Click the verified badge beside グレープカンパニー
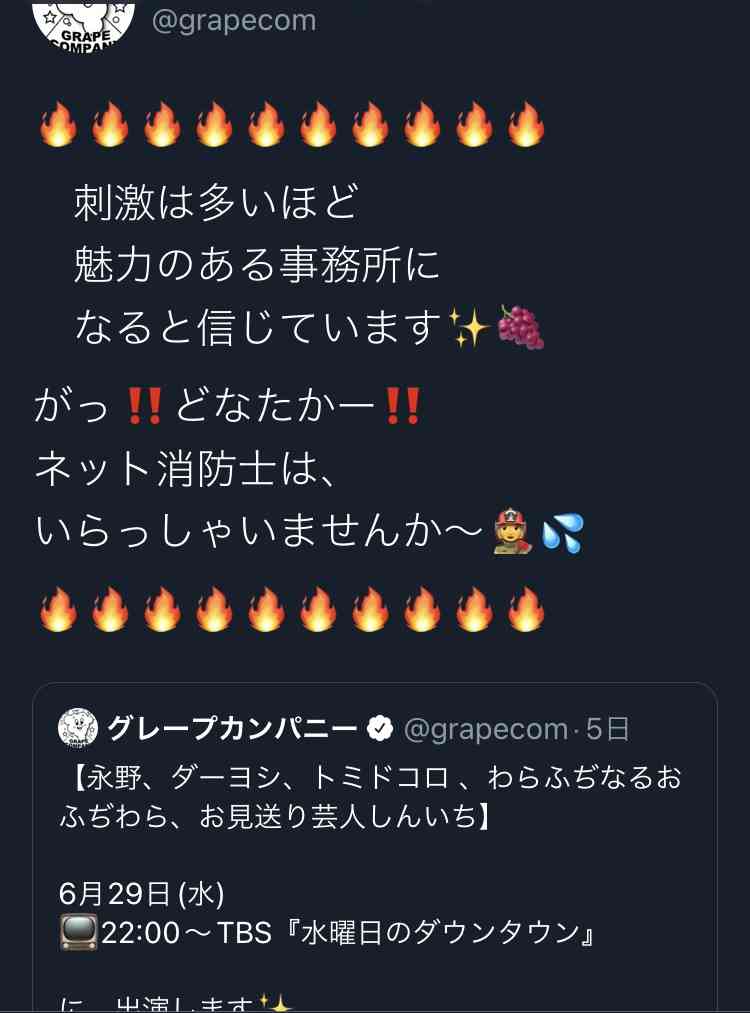The height and width of the screenshot is (1013, 750). 380,729
